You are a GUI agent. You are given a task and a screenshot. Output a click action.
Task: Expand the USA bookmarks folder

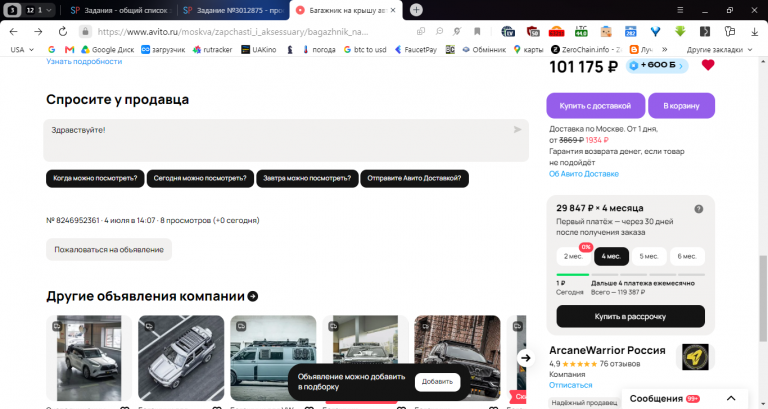pos(22,49)
